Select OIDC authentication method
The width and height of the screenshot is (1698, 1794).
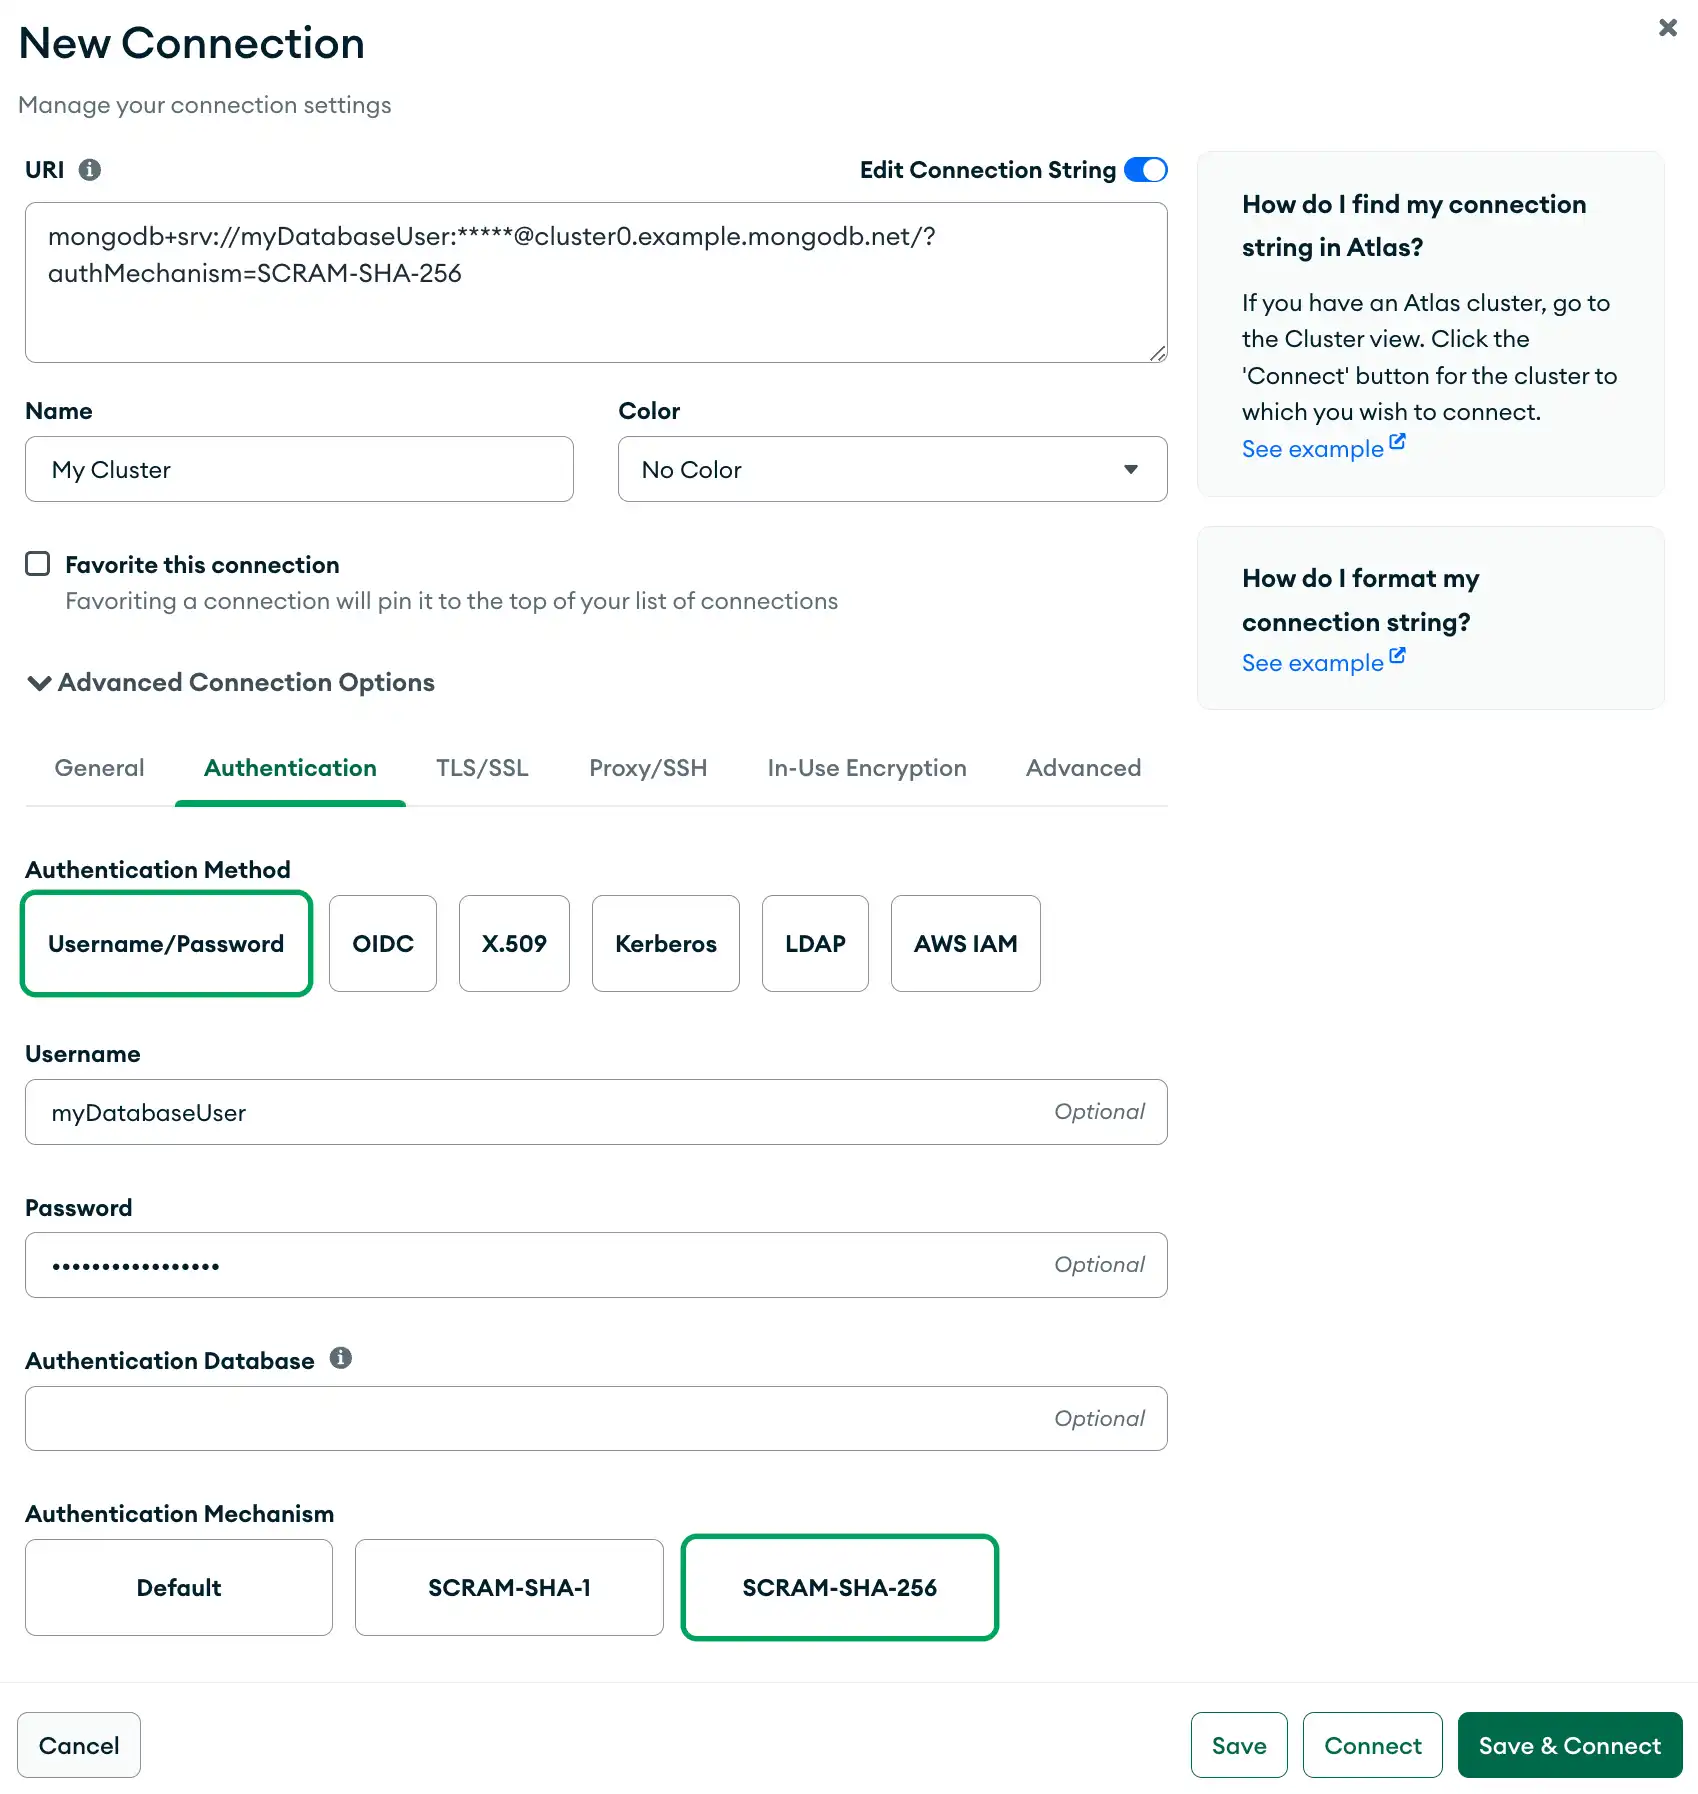(383, 943)
